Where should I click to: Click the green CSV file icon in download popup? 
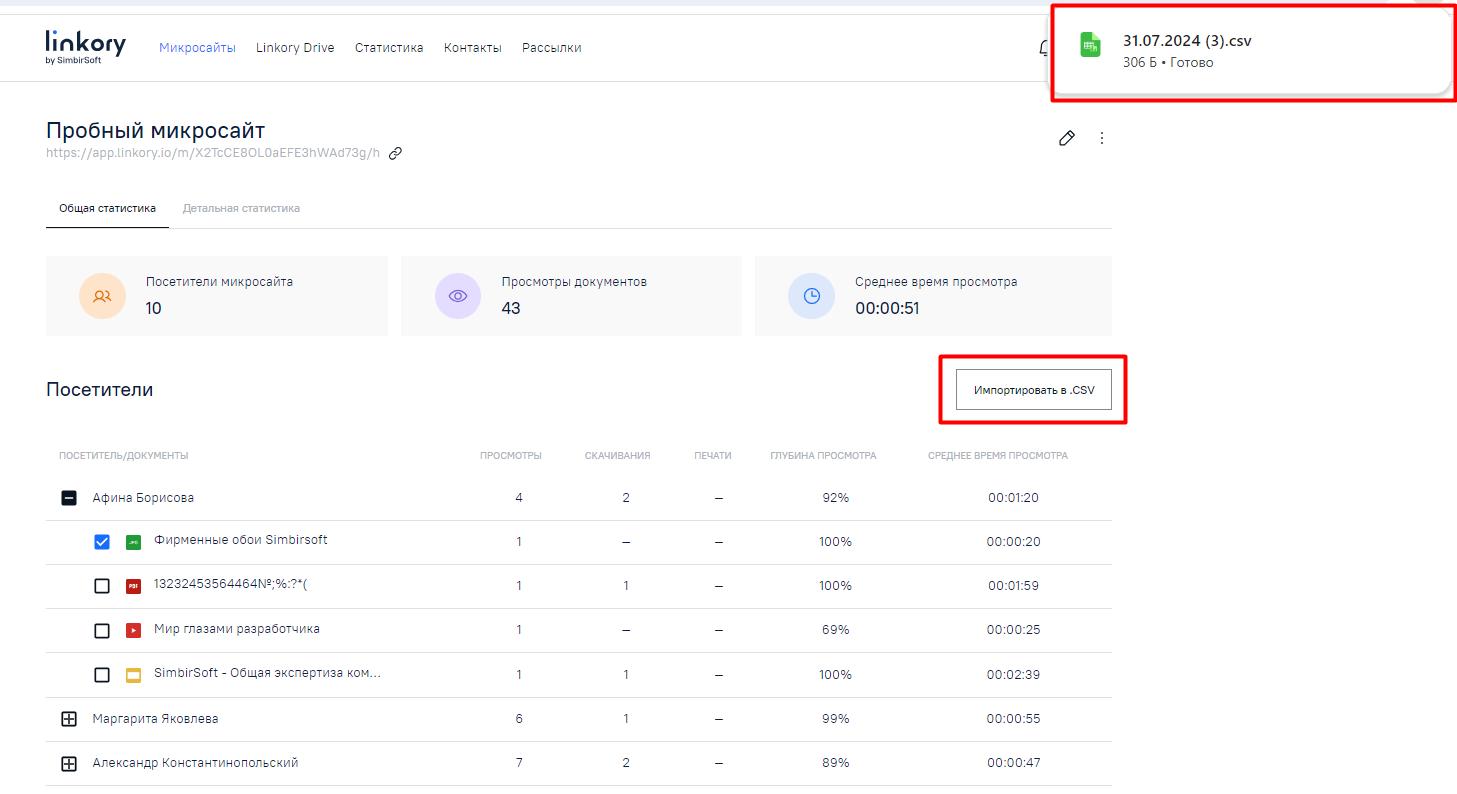tap(1090, 45)
